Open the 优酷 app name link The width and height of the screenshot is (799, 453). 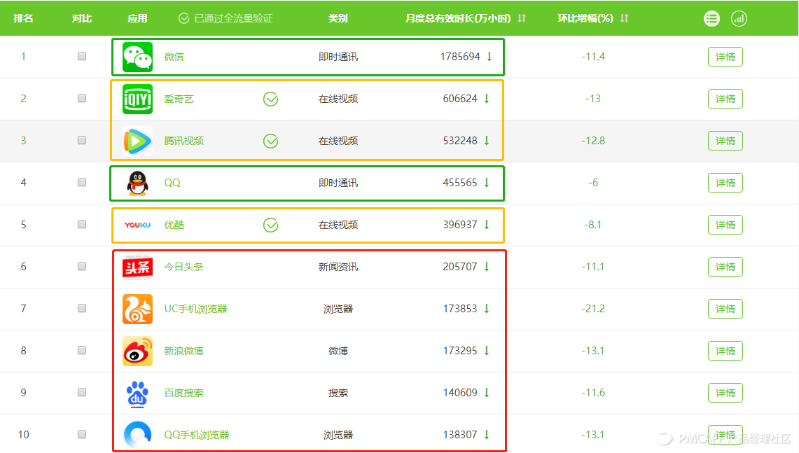pyautogui.click(x=174, y=225)
